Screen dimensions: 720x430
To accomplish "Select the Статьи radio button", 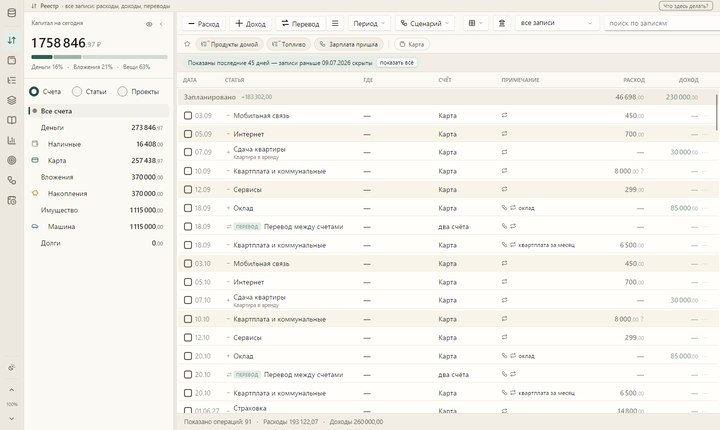I will click(77, 91).
